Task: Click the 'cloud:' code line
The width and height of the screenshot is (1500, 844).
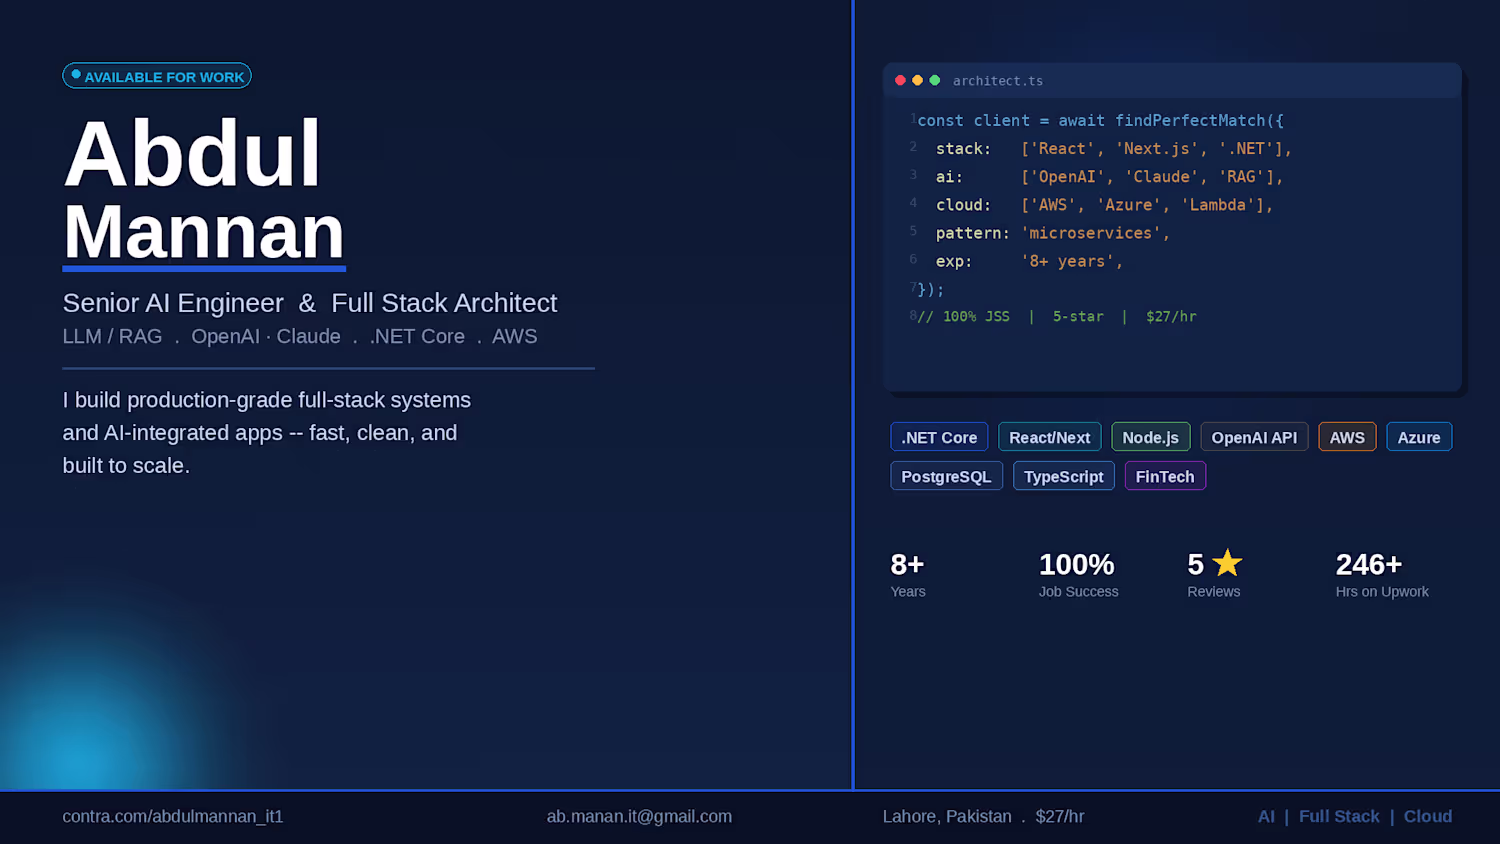Action: pyautogui.click(x=1105, y=204)
